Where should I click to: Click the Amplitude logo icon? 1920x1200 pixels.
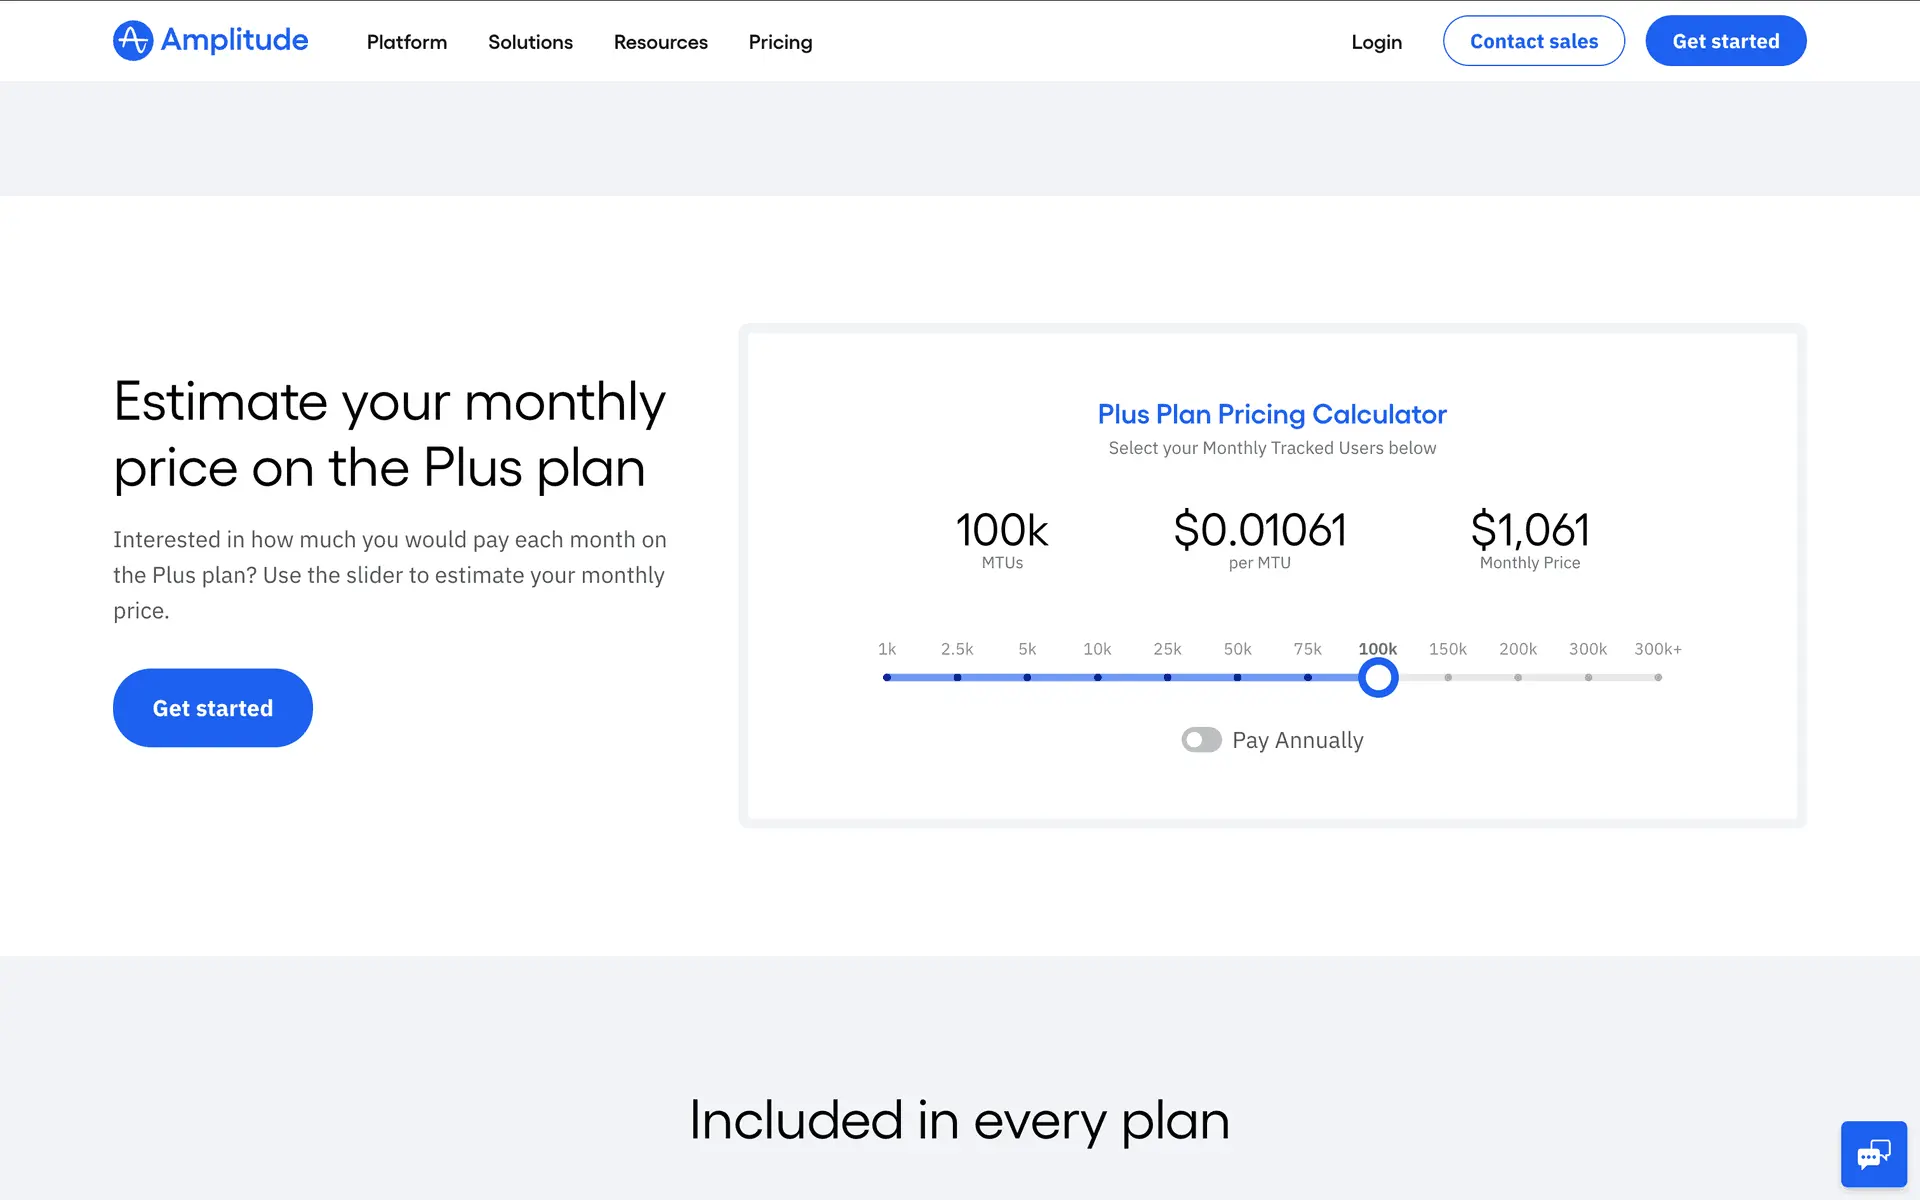click(x=133, y=41)
